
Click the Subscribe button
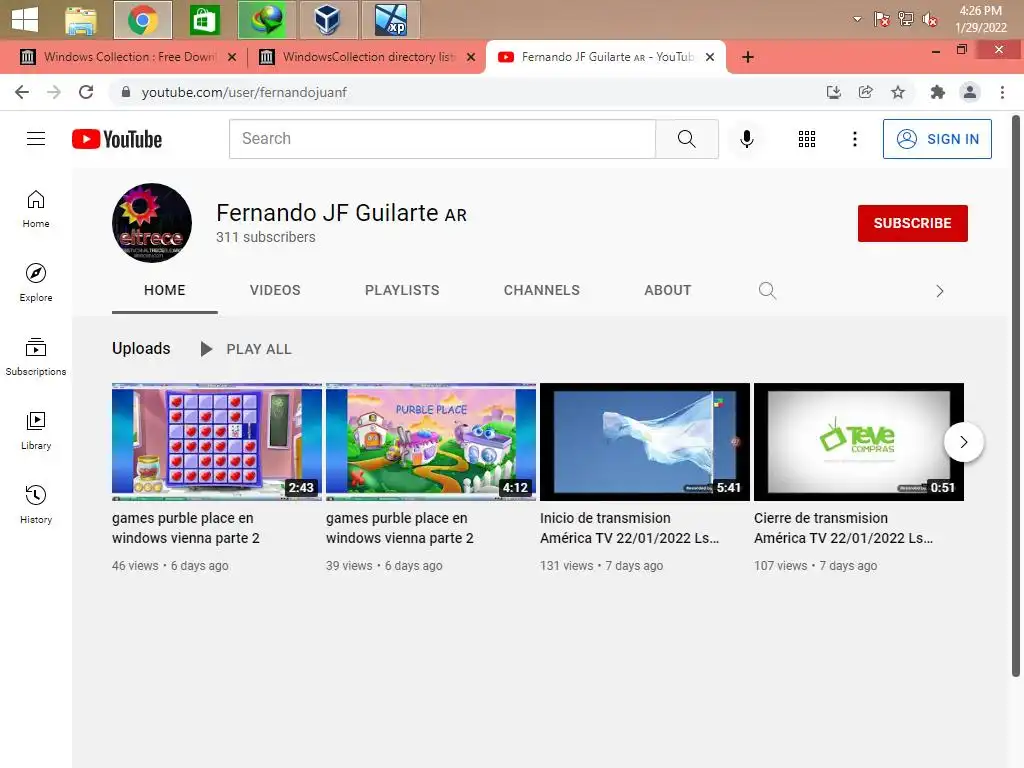[x=912, y=223]
